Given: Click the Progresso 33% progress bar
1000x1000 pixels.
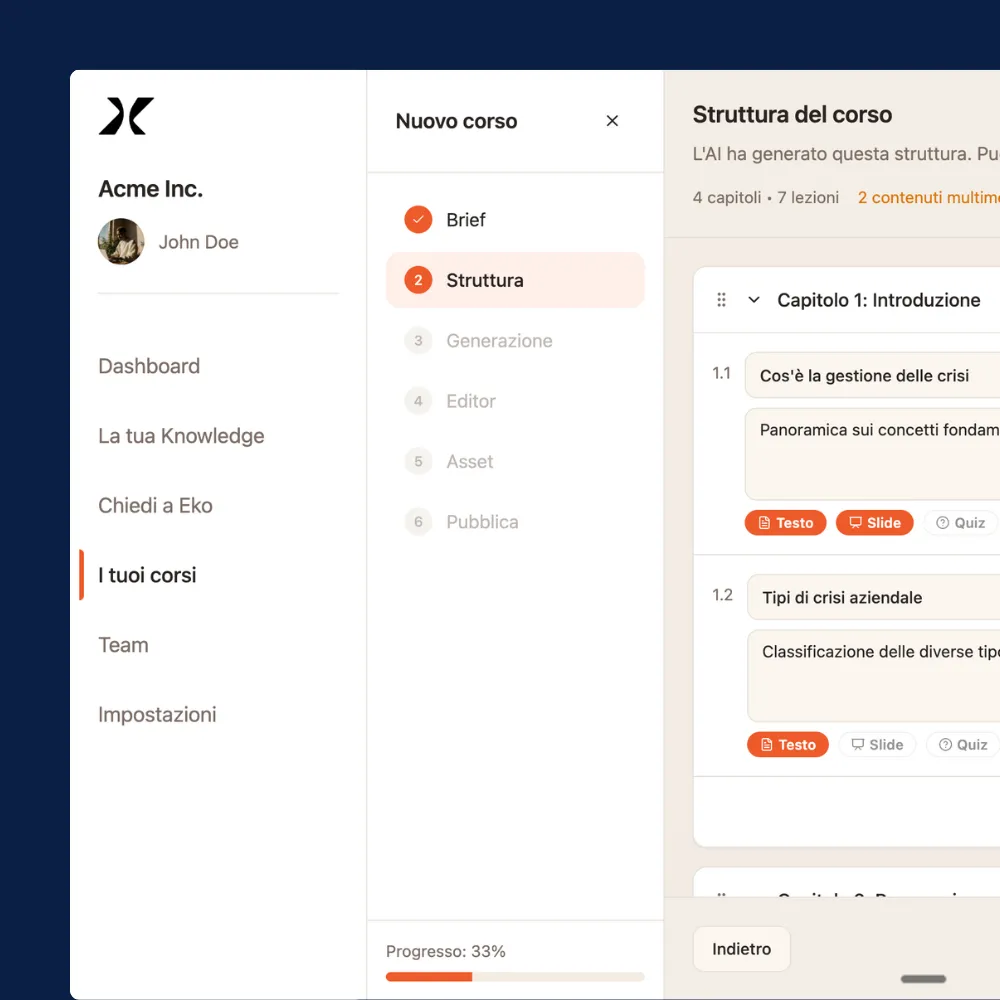Looking at the screenshot, I should coord(514,976).
